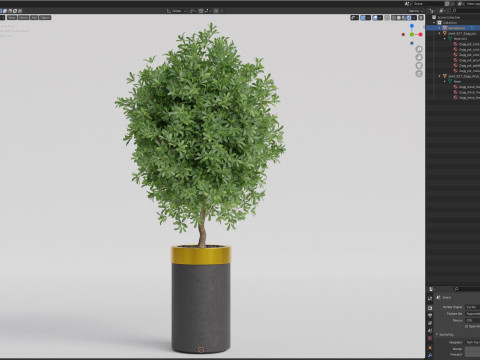Open the Feature Set dropdown
480x360 pixels.
(x=473, y=314)
